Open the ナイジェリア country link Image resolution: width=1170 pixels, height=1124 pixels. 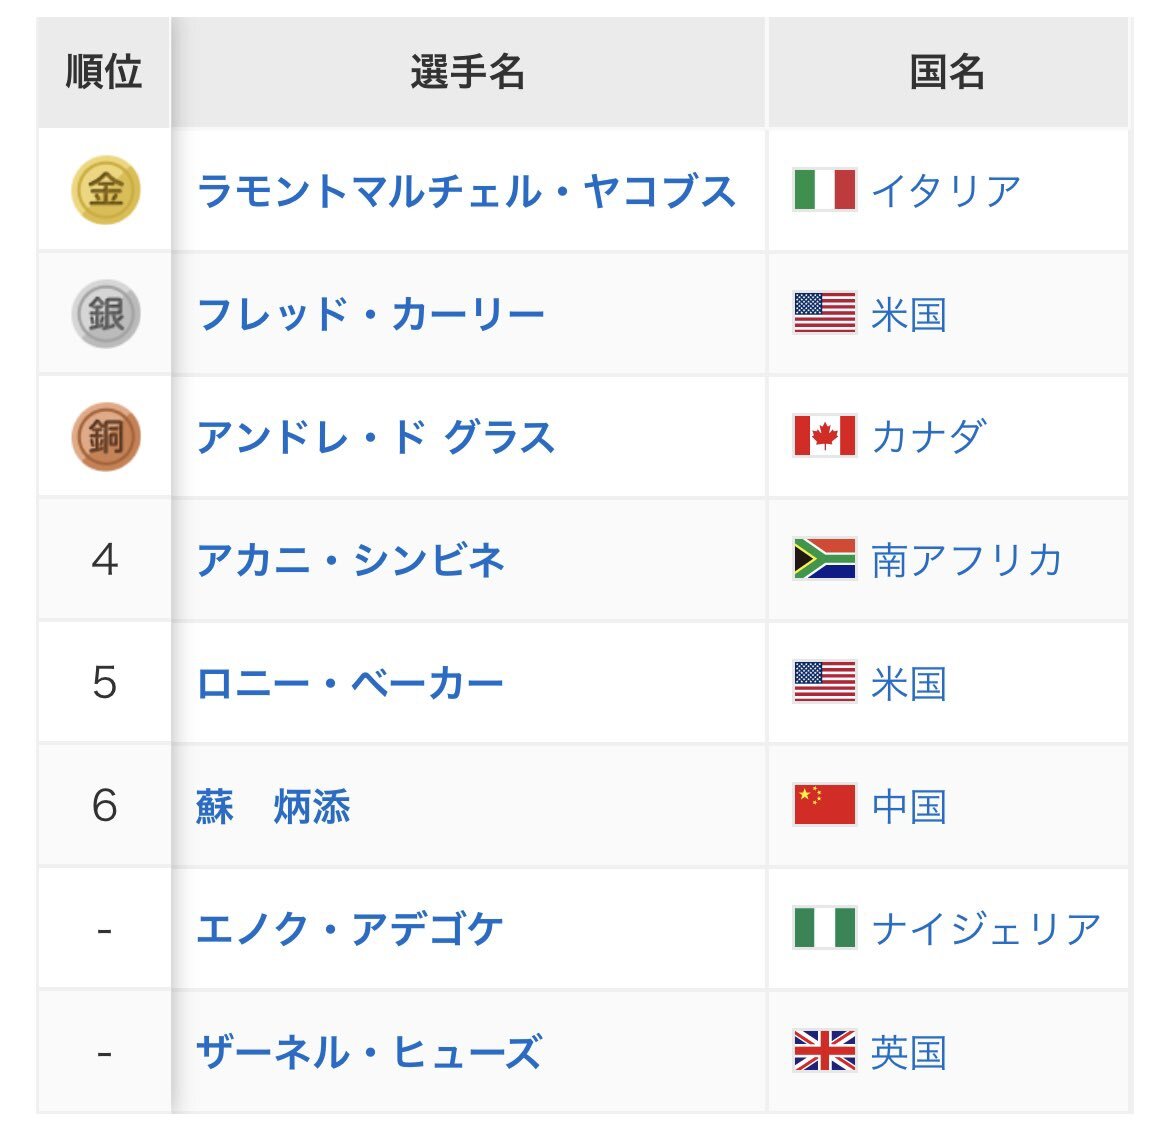pyautogui.click(x=986, y=929)
